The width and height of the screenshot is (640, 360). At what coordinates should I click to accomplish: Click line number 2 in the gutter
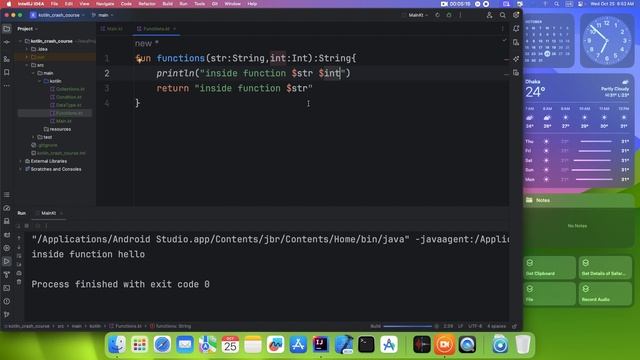(x=107, y=73)
